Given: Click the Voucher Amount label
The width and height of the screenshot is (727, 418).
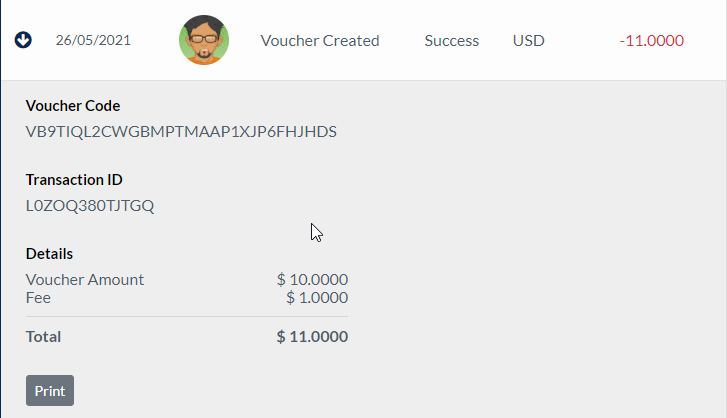Looking at the screenshot, I should (x=85, y=280).
